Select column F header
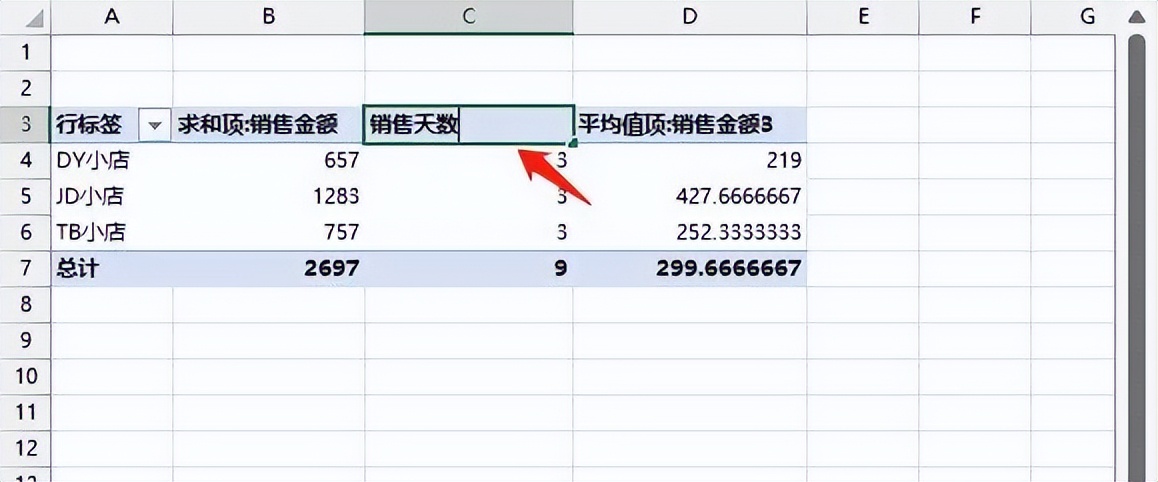Image resolution: width=1158 pixels, height=482 pixels. pos(975,17)
